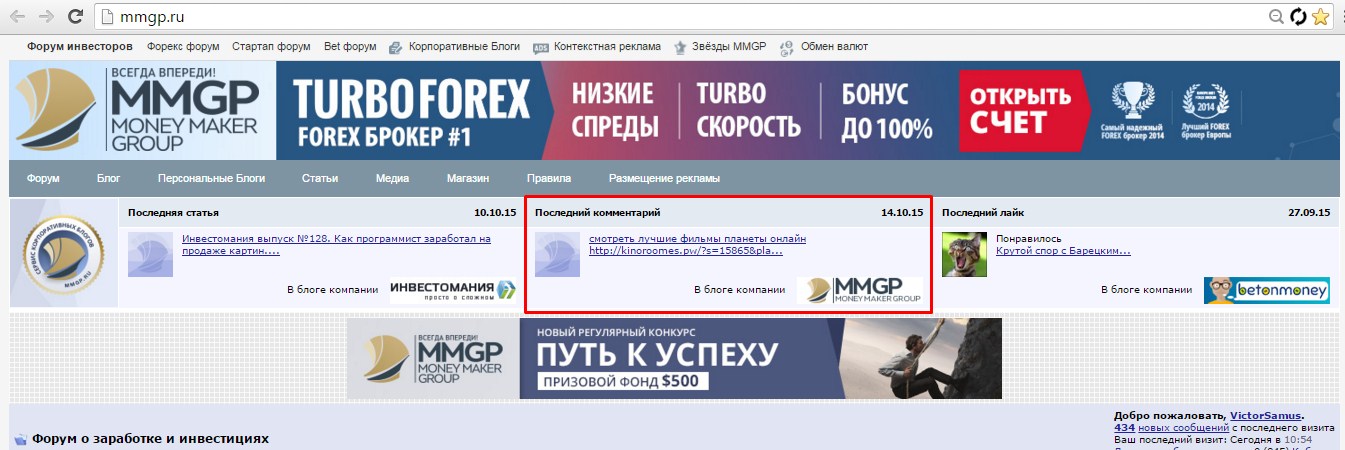Screen dimensions: 1345x450
Task: Click the avatar thumbnail beside the last comment
Action: point(558,254)
